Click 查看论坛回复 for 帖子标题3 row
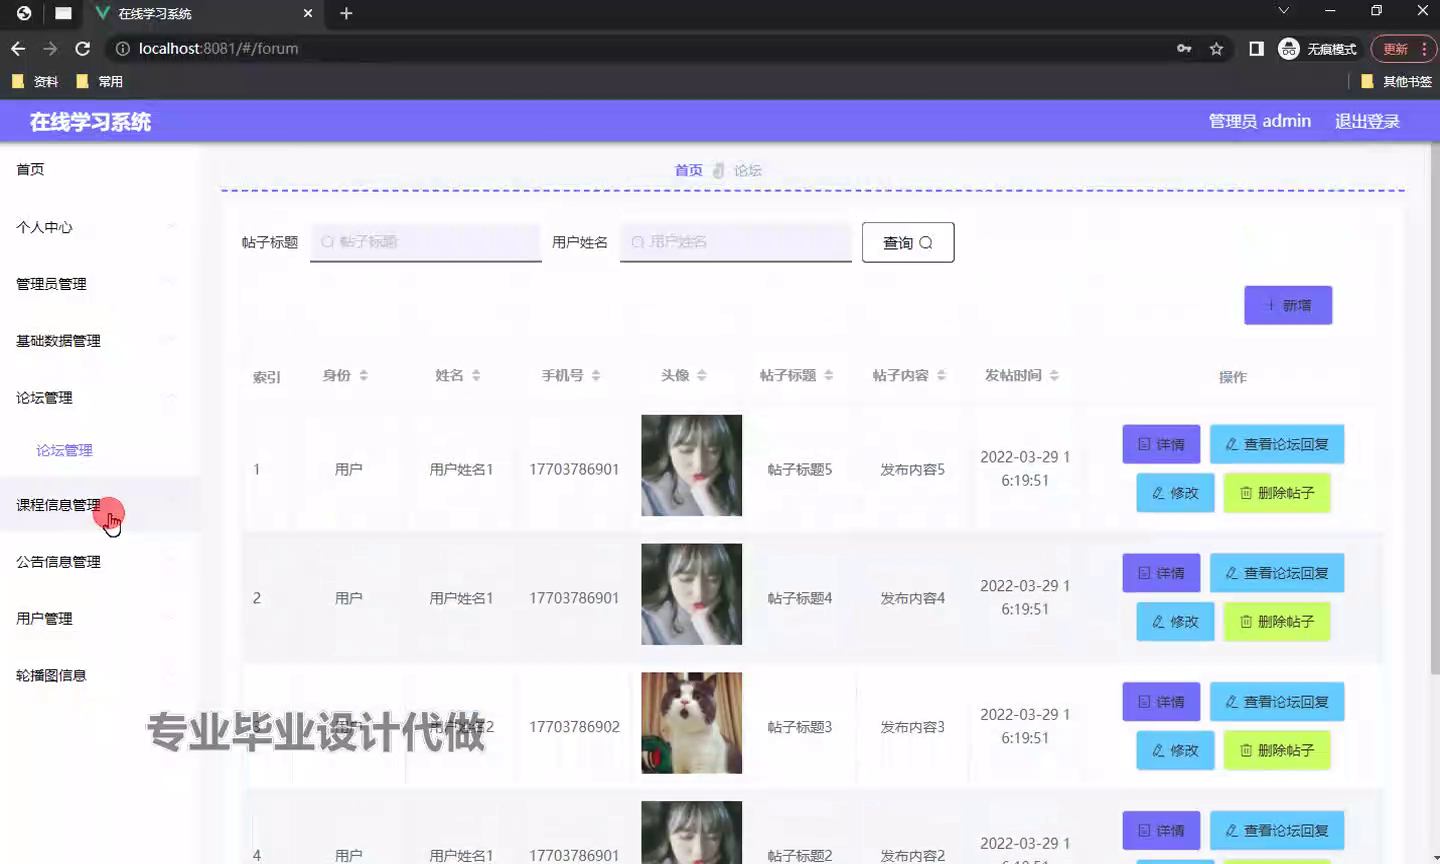Viewport: 1440px width, 864px height. 1277,702
